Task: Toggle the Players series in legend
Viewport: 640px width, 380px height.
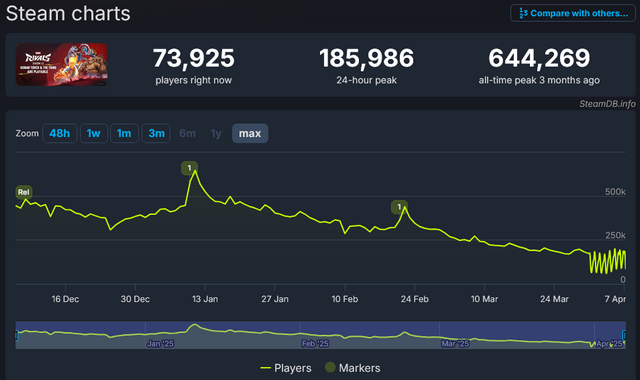Action: coord(286,368)
